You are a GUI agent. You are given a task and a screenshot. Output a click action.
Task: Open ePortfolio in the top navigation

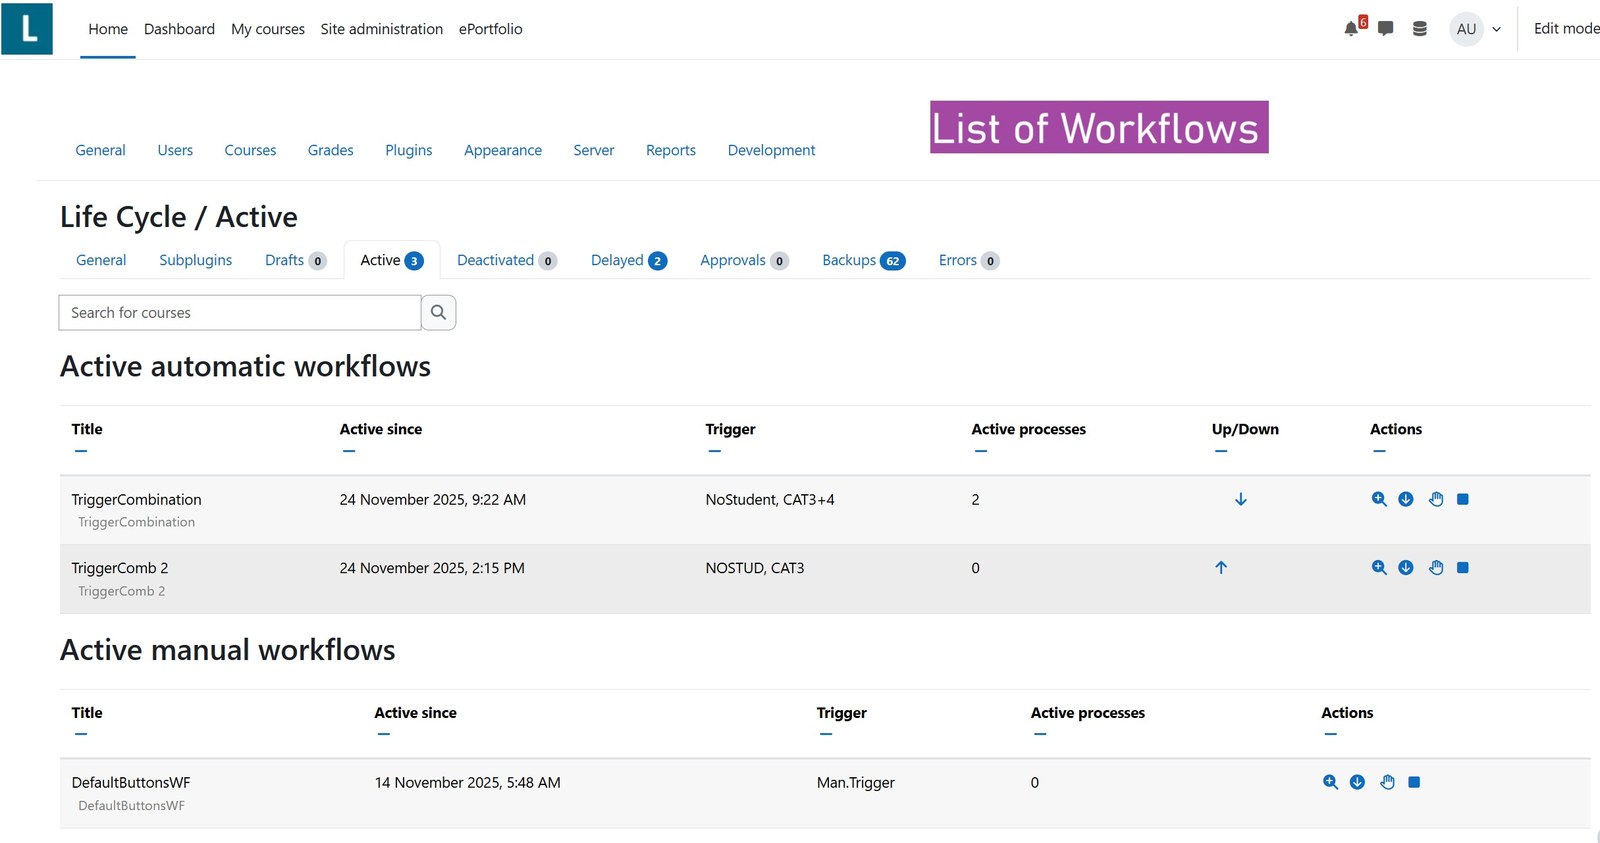491,29
